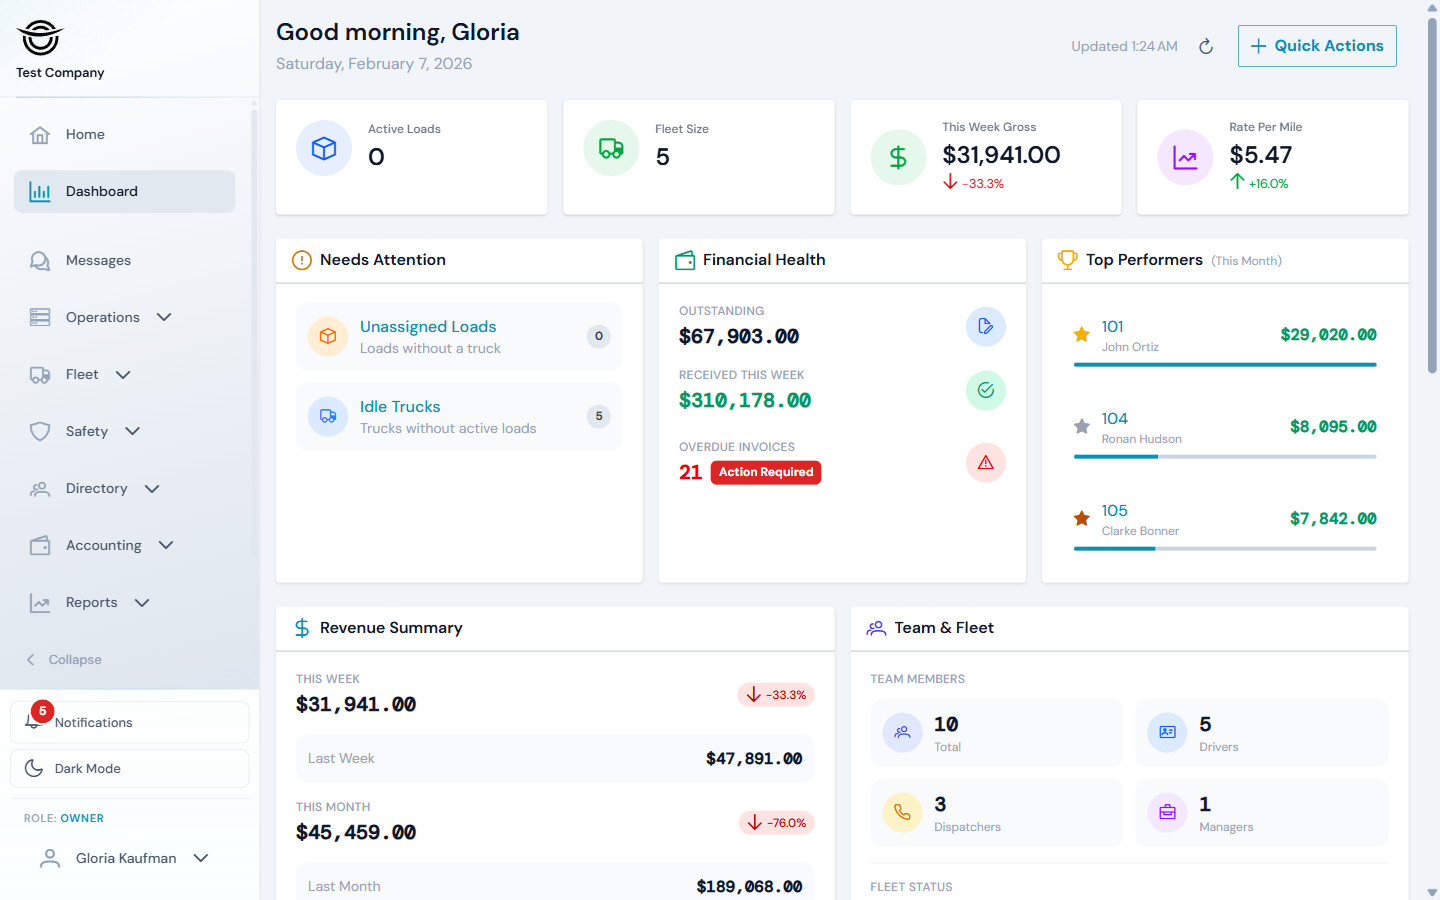Open the Idle Trucks link
This screenshot has width=1440, height=900.
pyautogui.click(x=400, y=406)
